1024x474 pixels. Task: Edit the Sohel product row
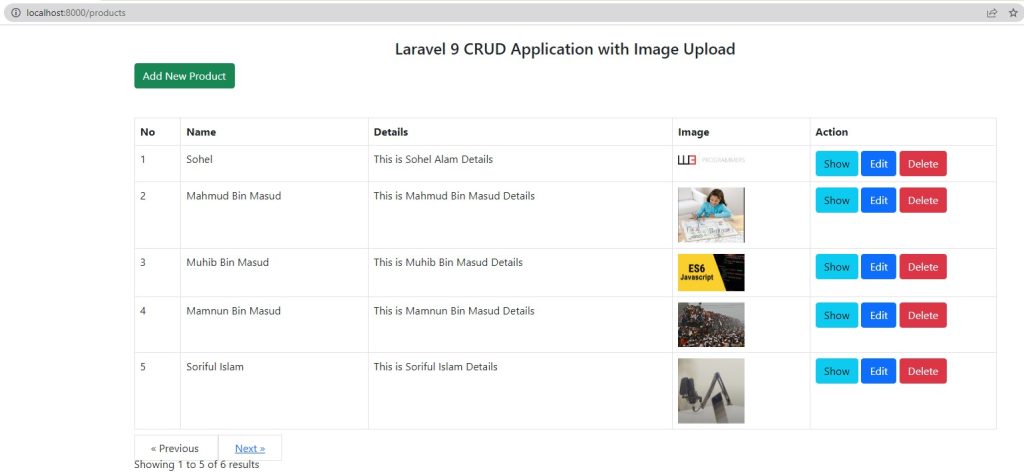(x=878, y=164)
